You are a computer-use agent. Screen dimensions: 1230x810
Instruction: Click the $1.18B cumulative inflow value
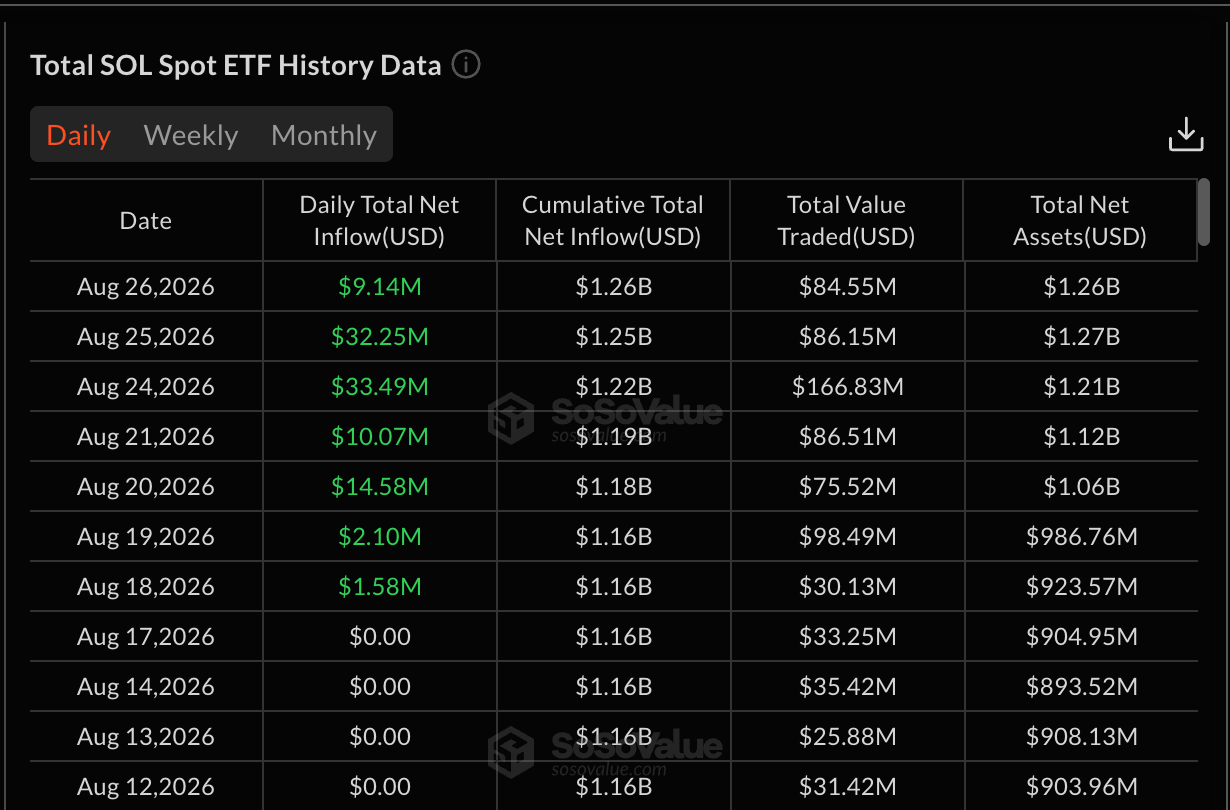pyautogui.click(x=614, y=487)
